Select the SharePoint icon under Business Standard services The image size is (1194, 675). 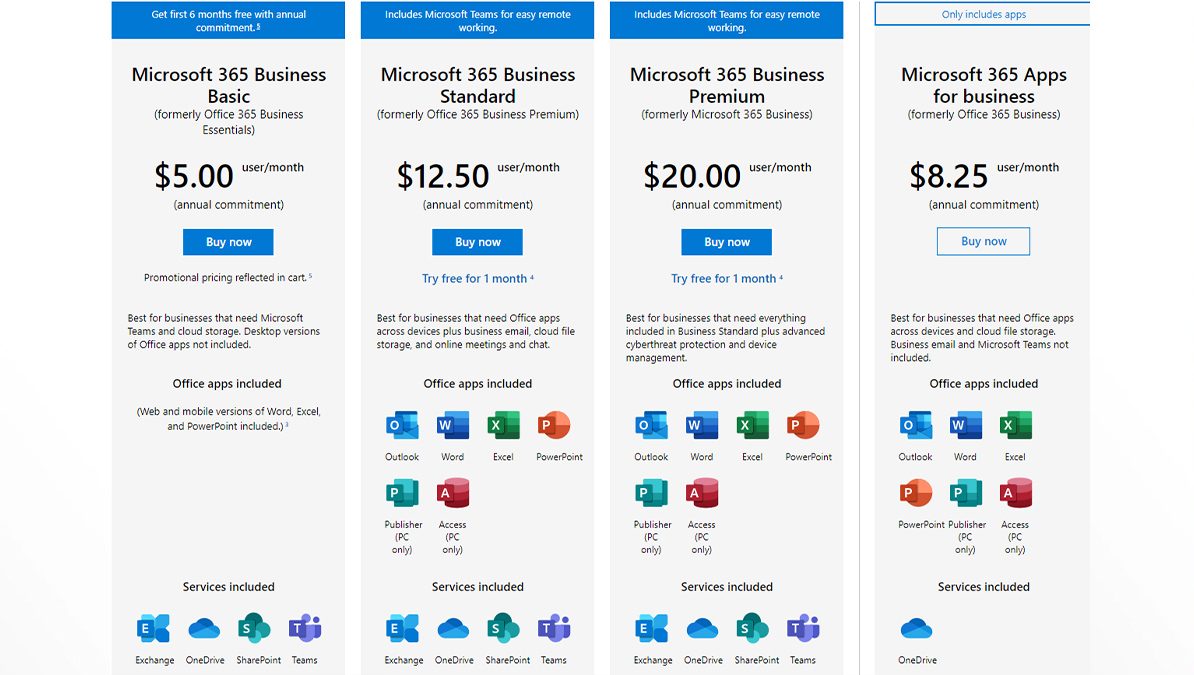(x=504, y=628)
